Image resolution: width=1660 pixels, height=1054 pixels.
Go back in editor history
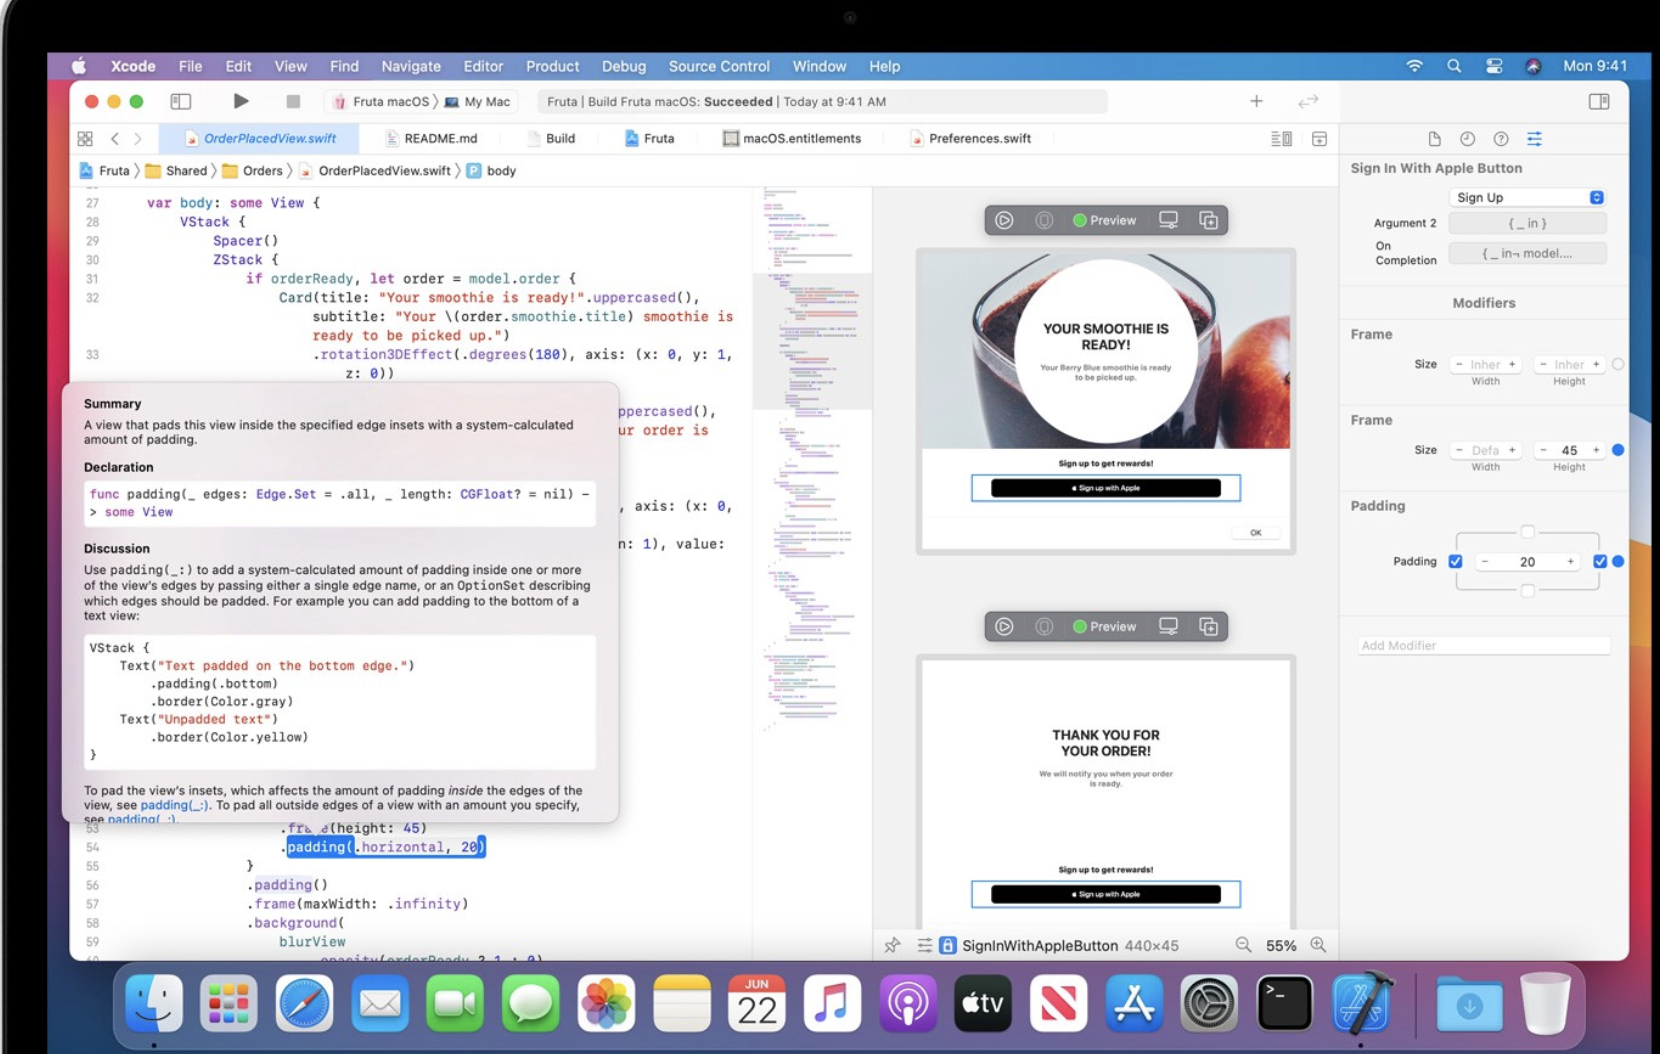115,139
